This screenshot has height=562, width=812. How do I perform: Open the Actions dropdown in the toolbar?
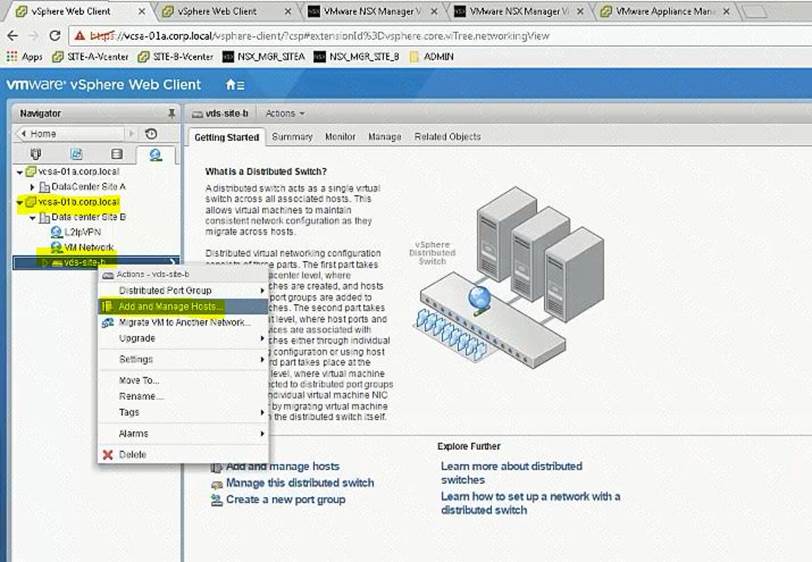(x=285, y=114)
